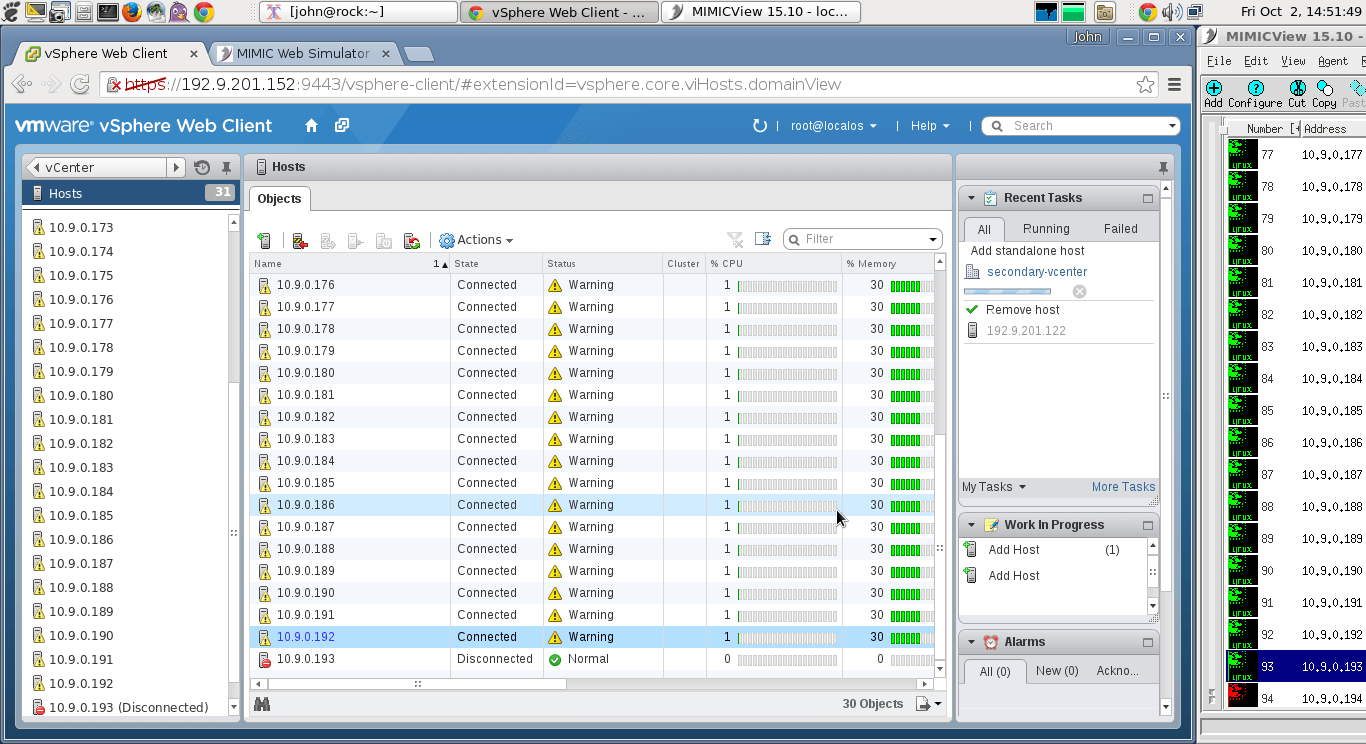Open the vCenter shortcut icon beside Home
The width and height of the screenshot is (1366, 744).
(342, 125)
